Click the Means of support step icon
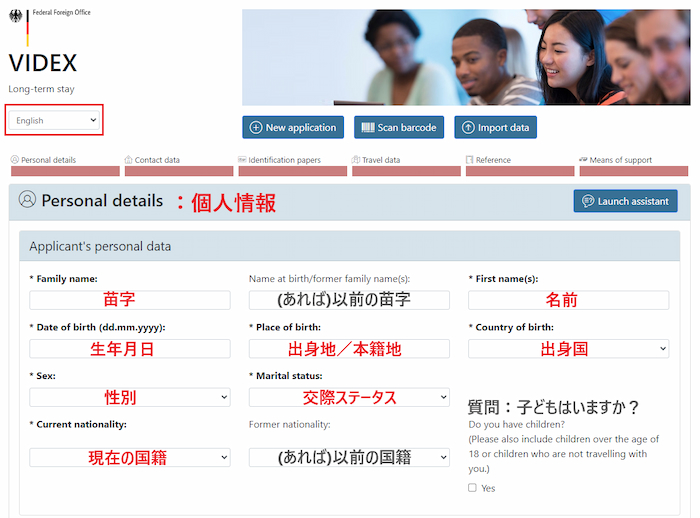The width and height of the screenshot is (700, 518). coord(583,160)
